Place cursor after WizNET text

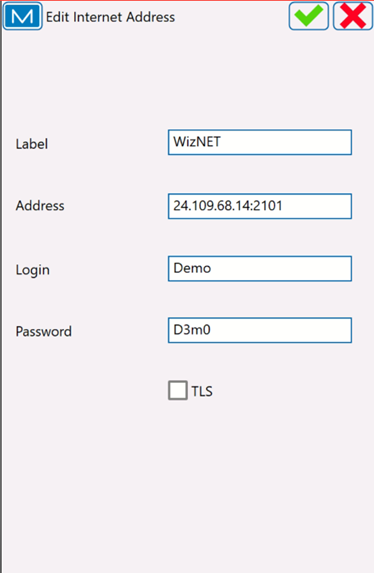click(x=222, y=142)
